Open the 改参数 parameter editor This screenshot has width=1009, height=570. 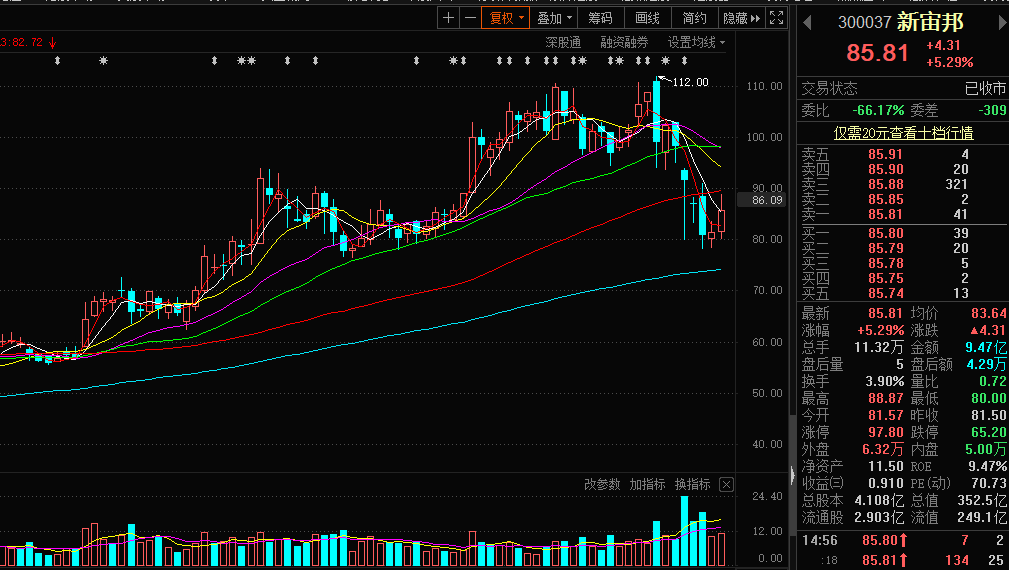coord(602,484)
